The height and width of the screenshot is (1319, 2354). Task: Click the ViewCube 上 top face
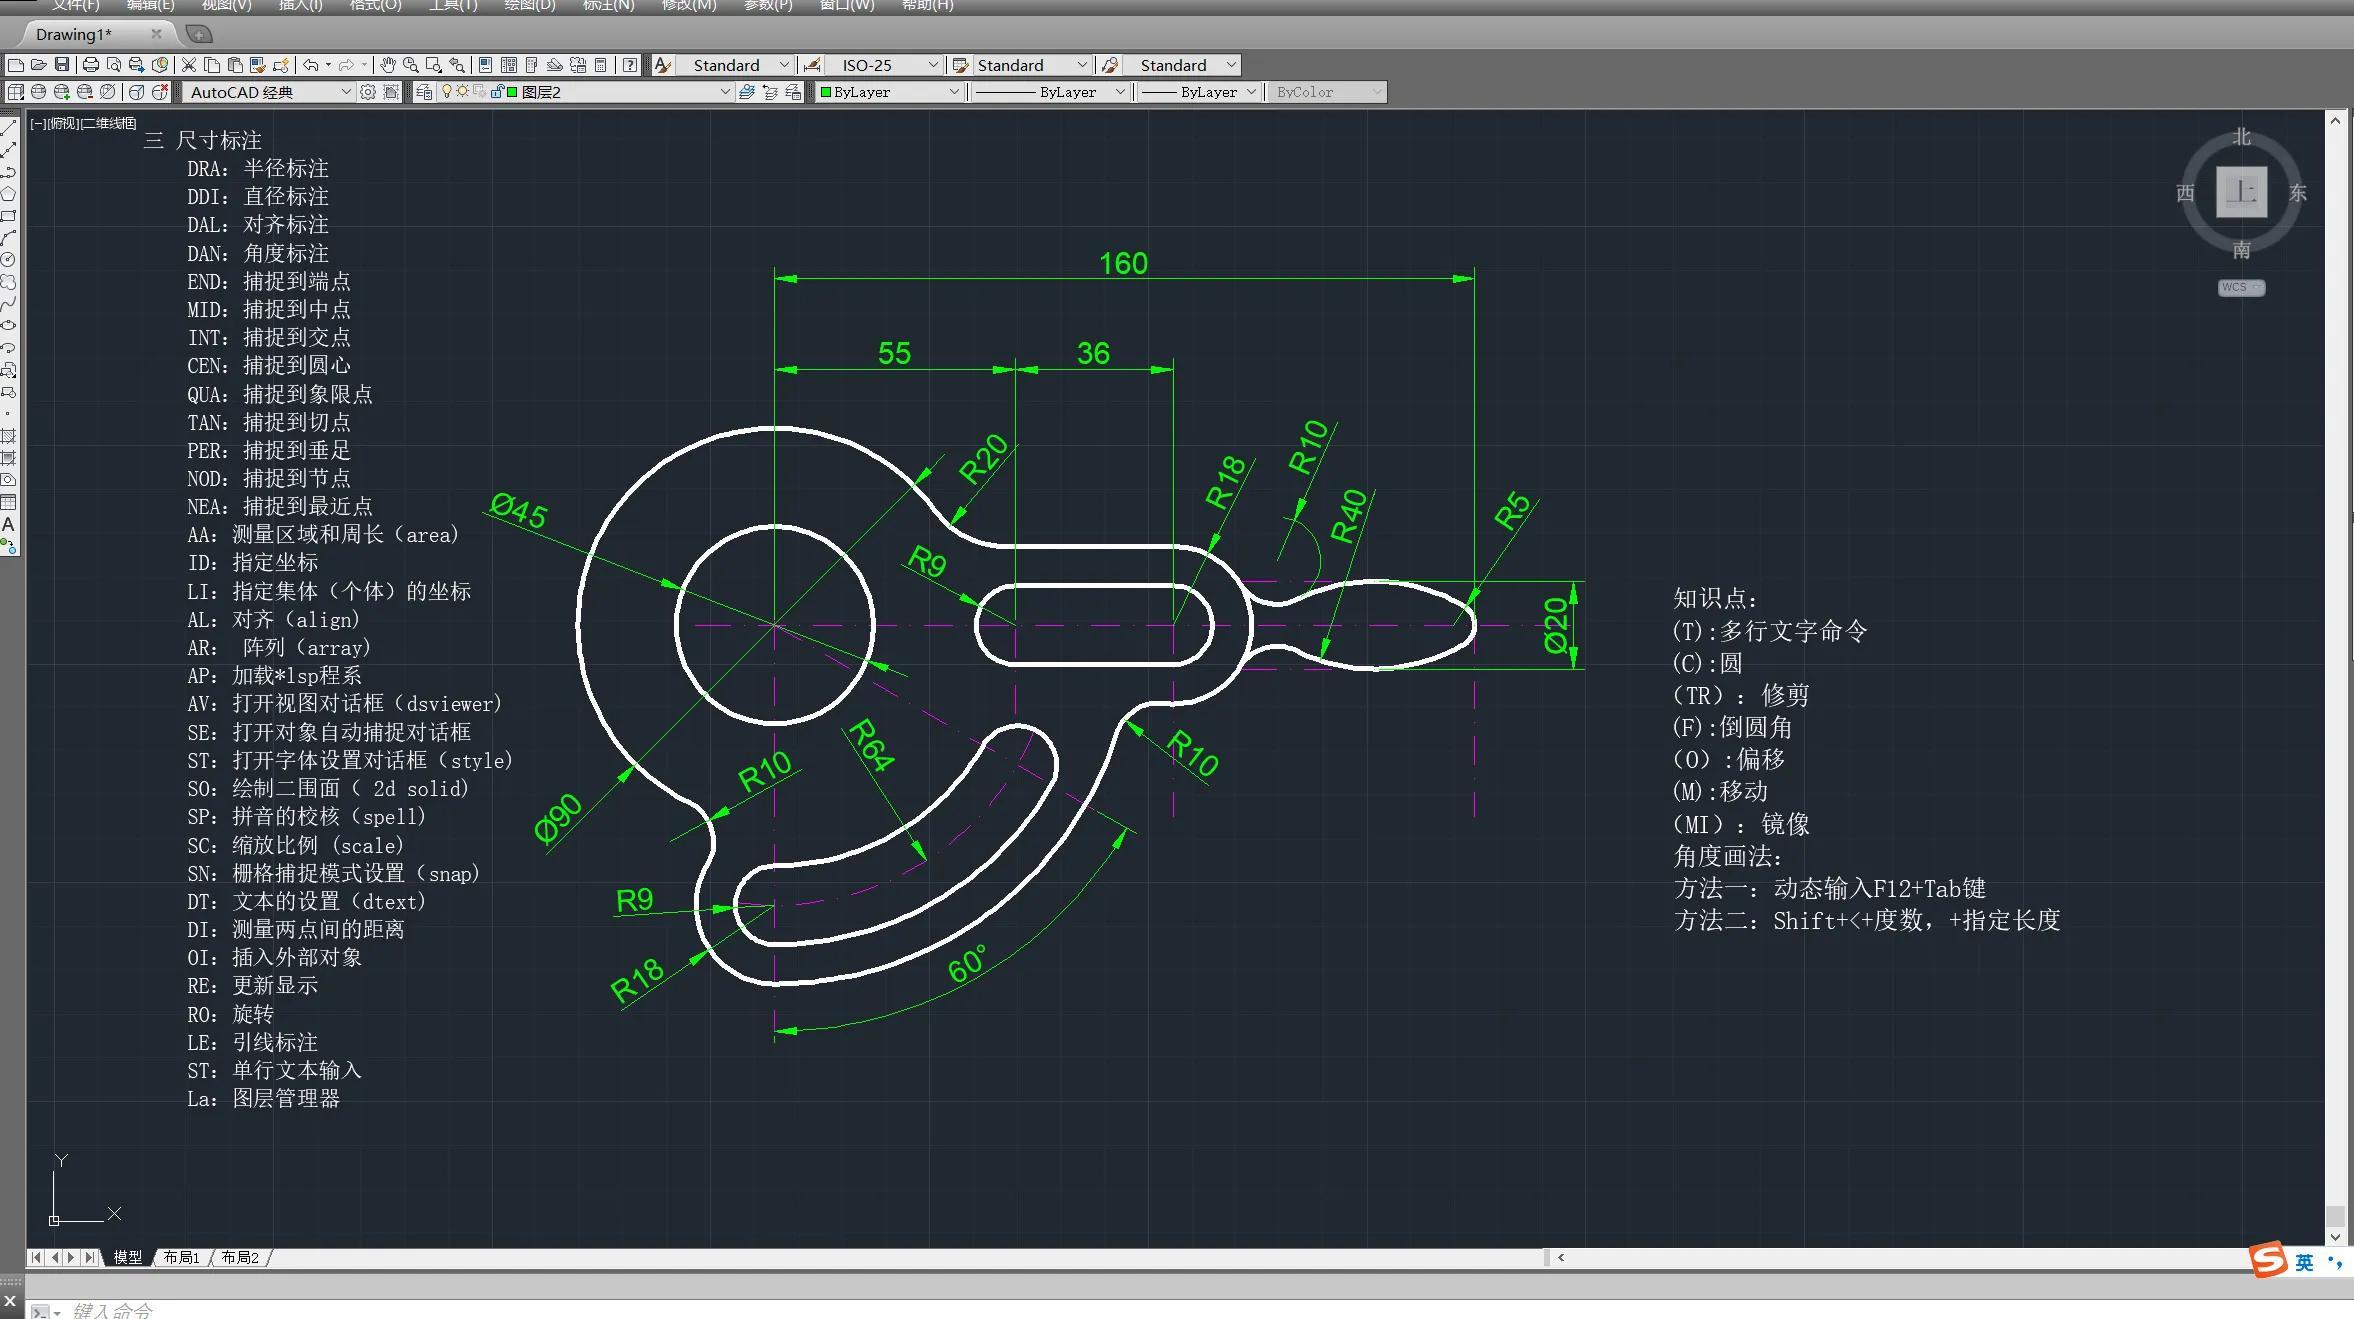2241,192
